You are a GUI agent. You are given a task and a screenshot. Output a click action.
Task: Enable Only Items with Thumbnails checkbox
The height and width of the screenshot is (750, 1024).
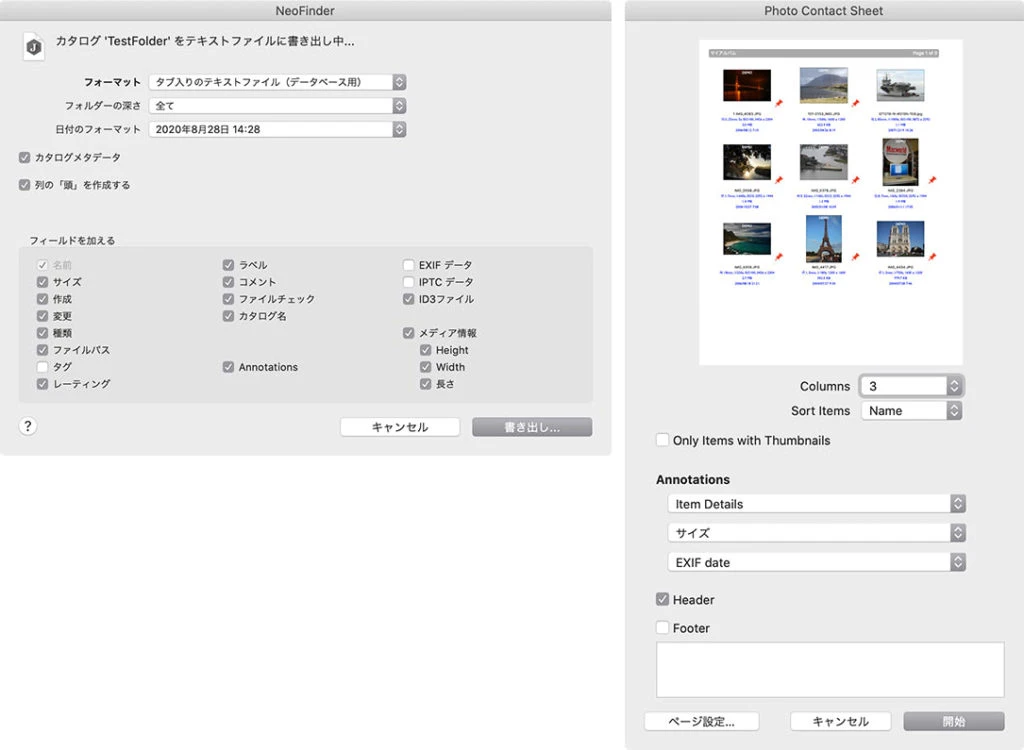(662, 440)
